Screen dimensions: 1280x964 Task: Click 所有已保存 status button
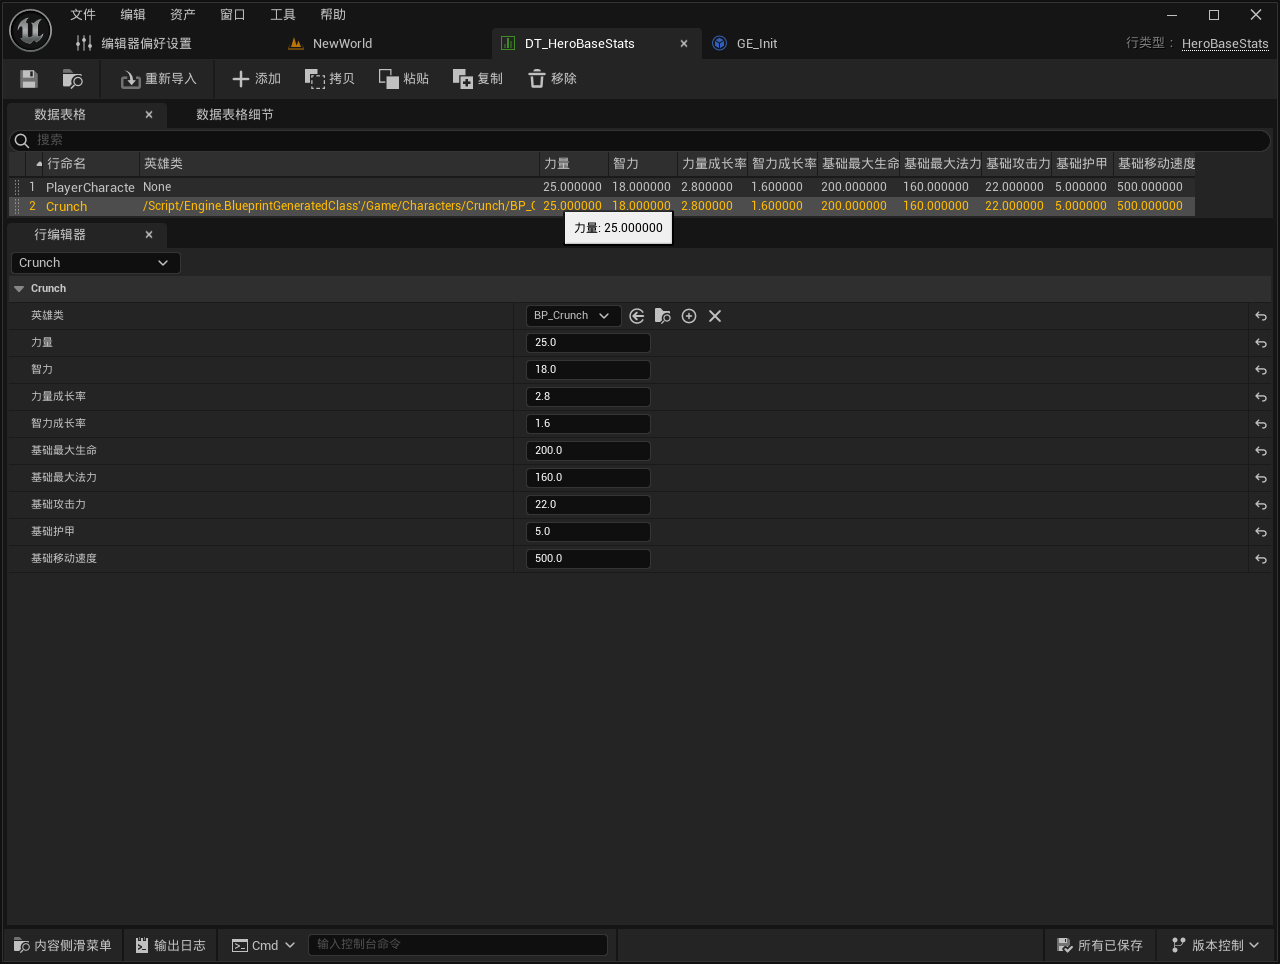(1100, 945)
